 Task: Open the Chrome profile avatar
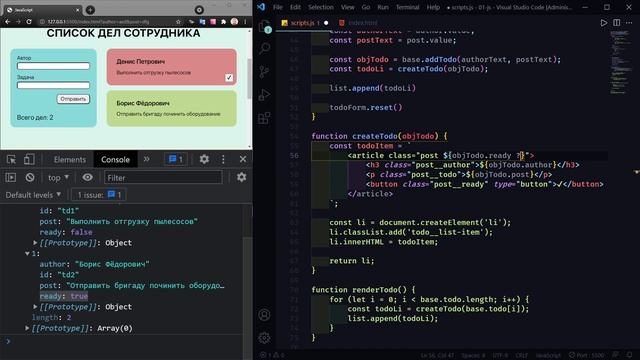coord(234,22)
